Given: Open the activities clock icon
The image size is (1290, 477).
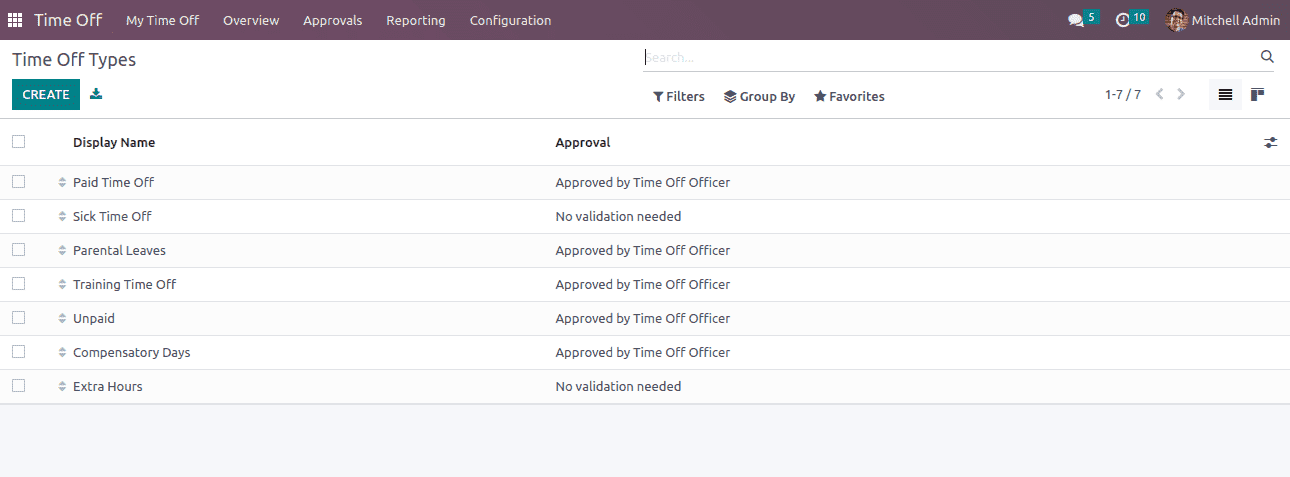Looking at the screenshot, I should click(x=1122, y=20).
